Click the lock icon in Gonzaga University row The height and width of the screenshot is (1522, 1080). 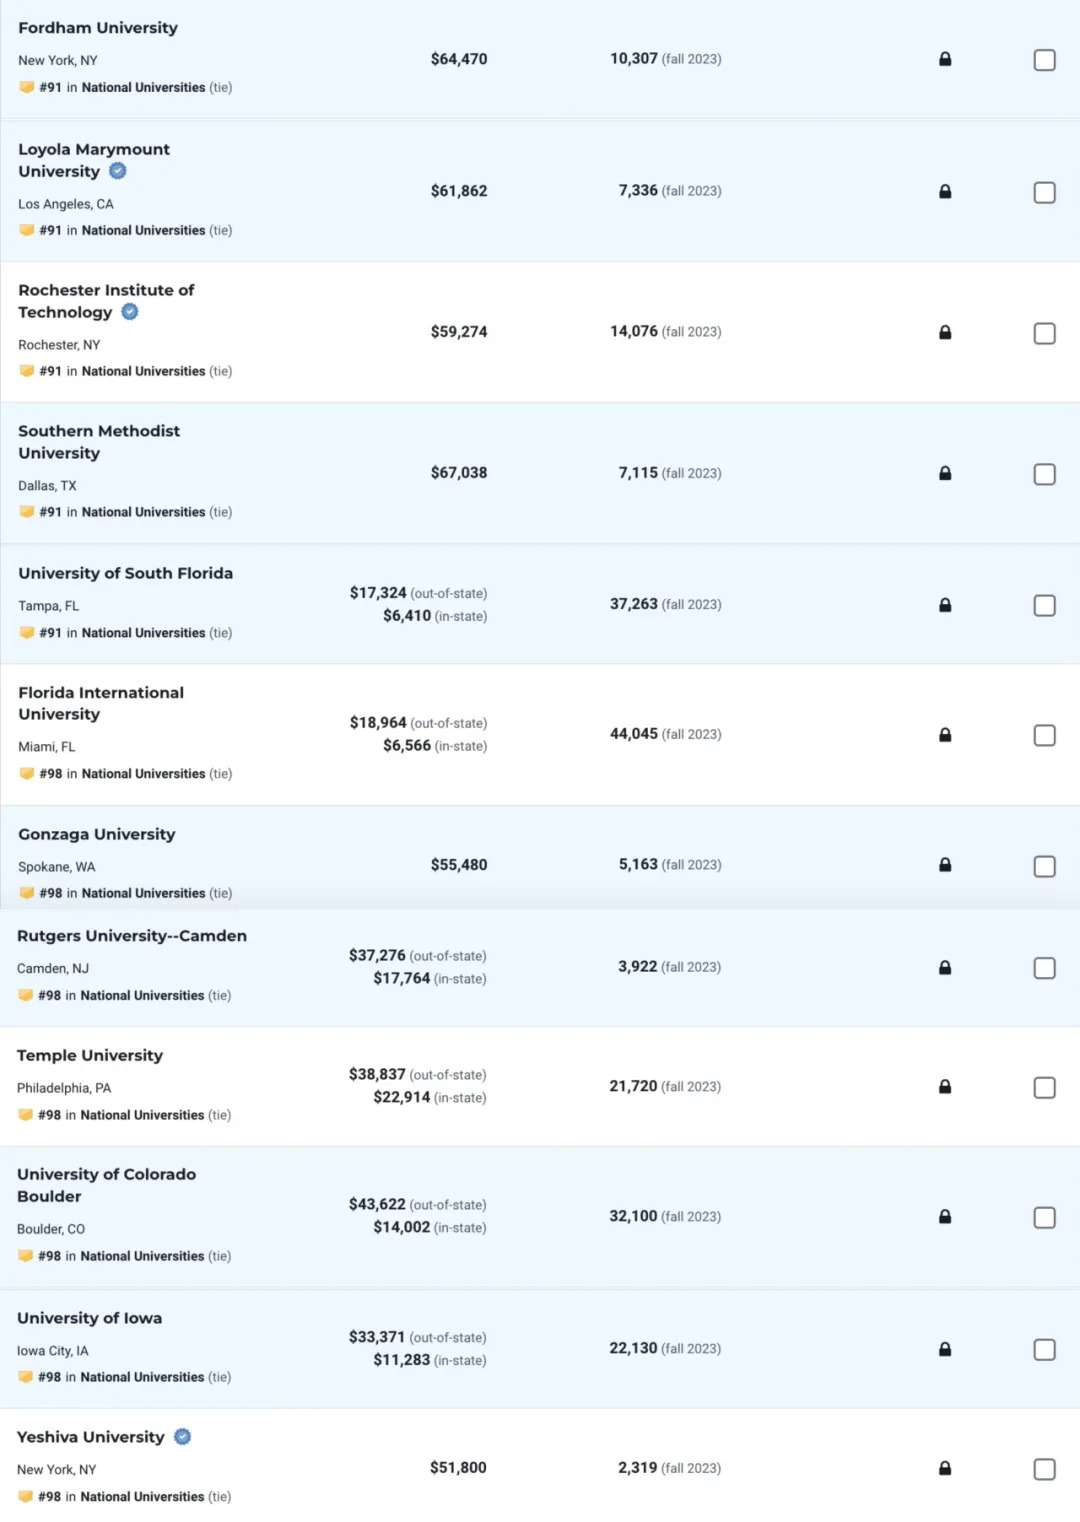tap(945, 865)
